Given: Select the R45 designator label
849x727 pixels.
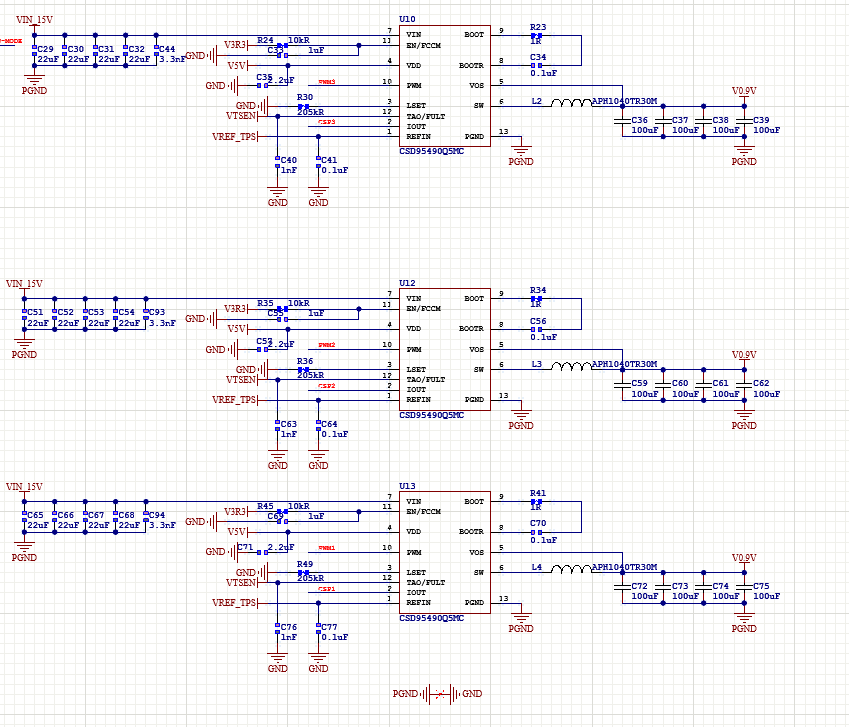Looking at the screenshot, I should point(265,507).
